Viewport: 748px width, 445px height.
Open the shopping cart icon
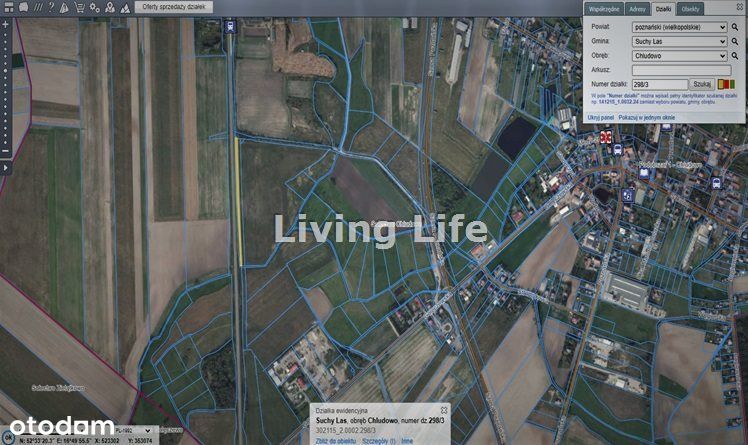80,7
